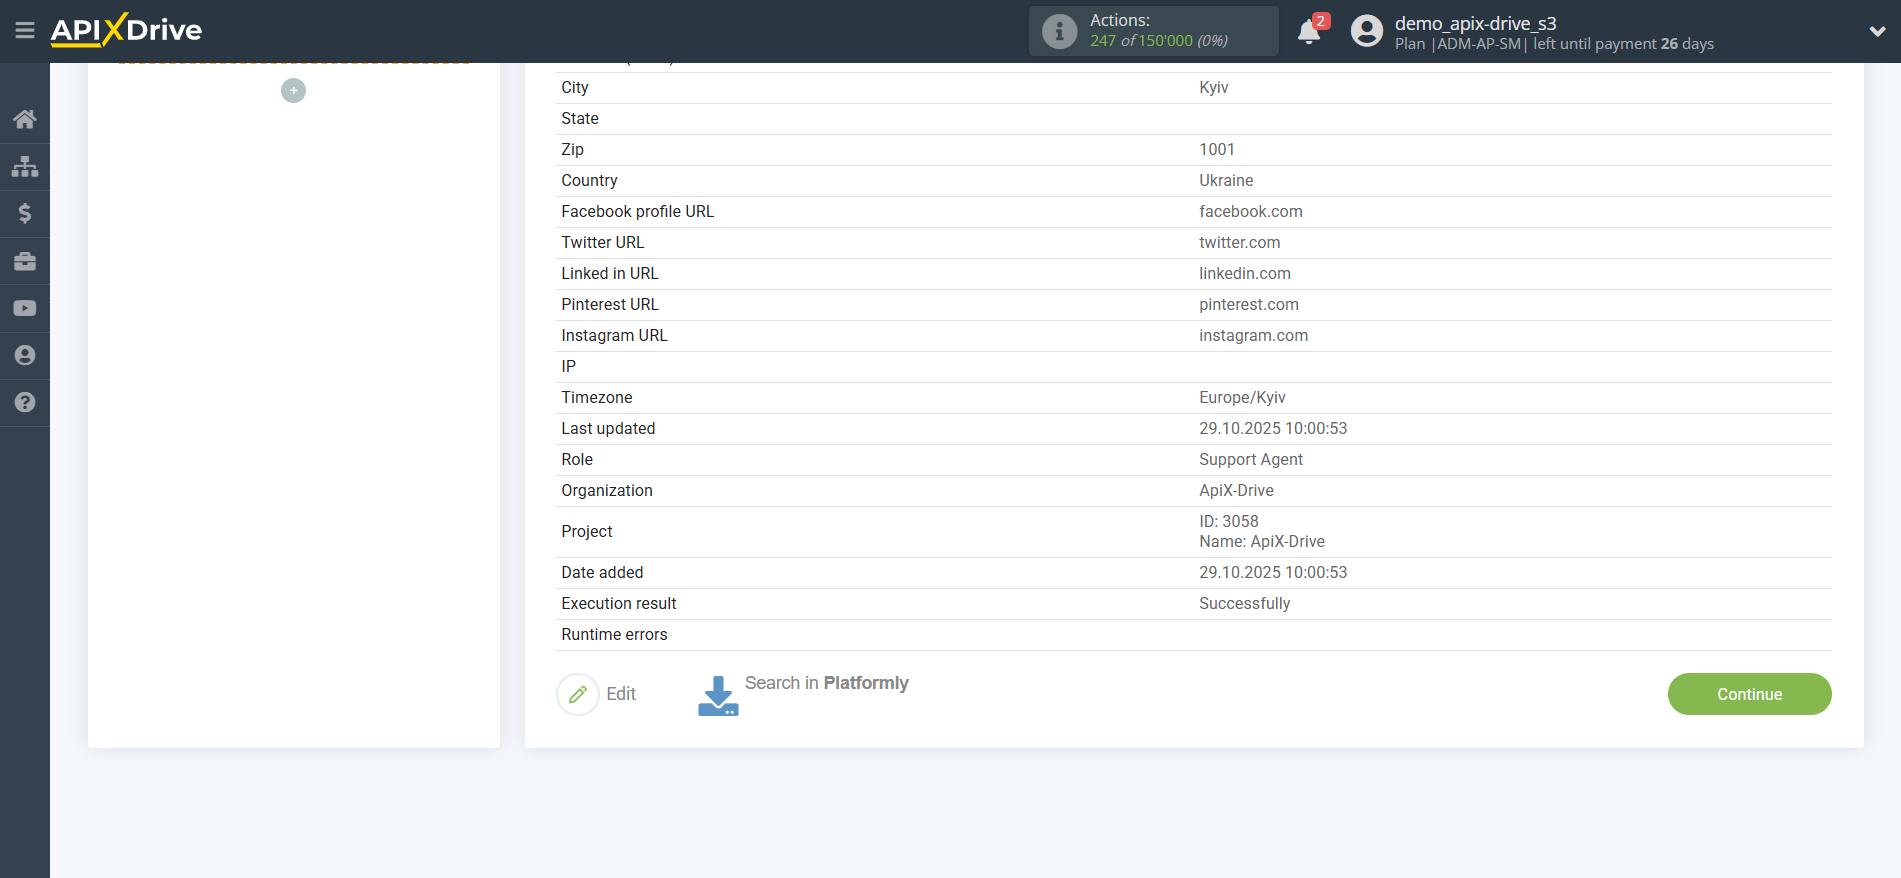The image size is (1901, 878).
Task: Click the Actions info icon
Action: [1059, 31]
